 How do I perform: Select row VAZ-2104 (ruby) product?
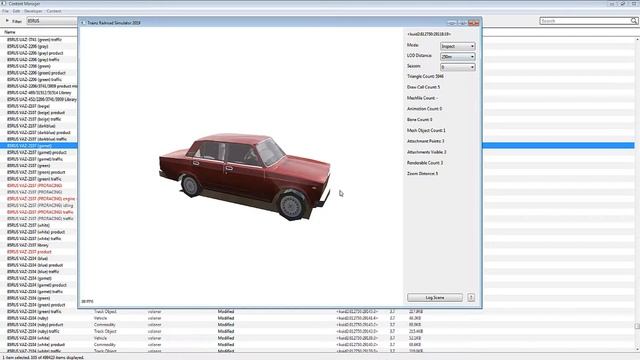click(35, 325)
